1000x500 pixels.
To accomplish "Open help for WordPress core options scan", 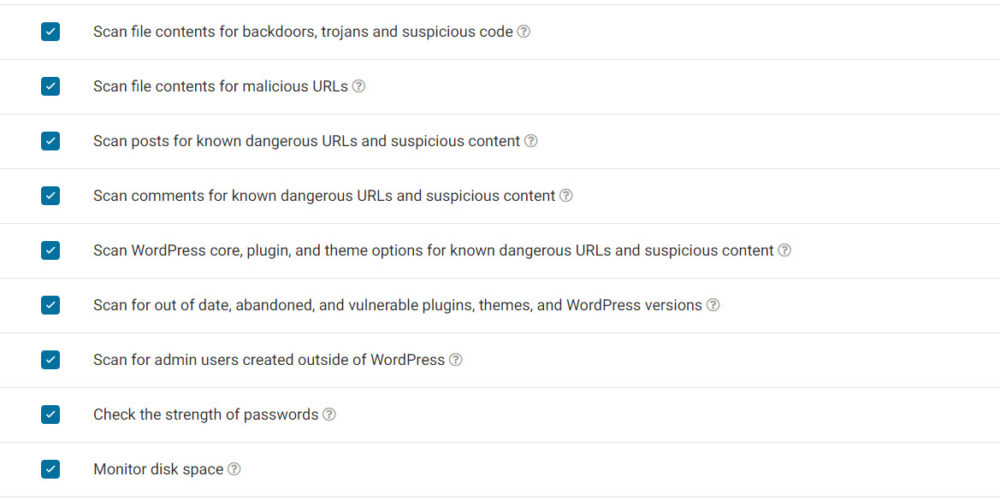I will point(785,250).
